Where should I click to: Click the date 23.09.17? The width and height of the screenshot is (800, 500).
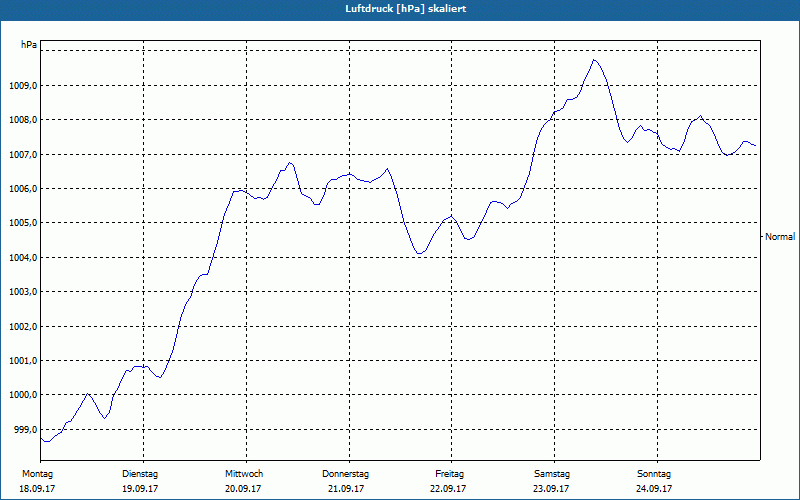point(551,489)
